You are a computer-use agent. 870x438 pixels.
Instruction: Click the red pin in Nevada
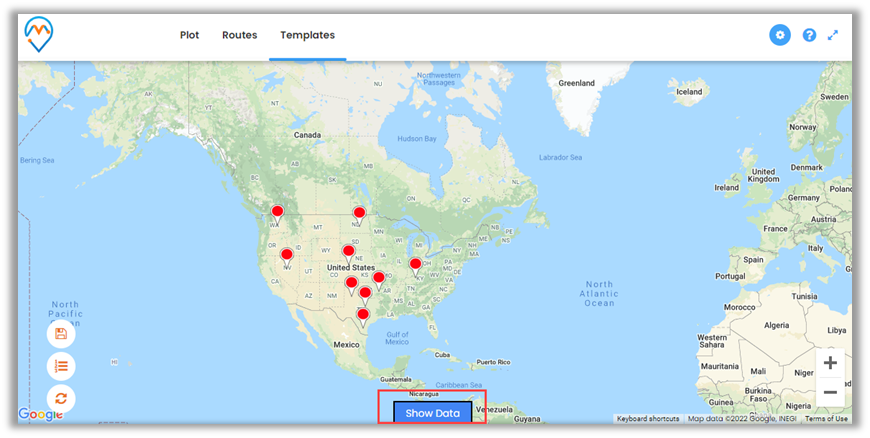coord(287,256)
